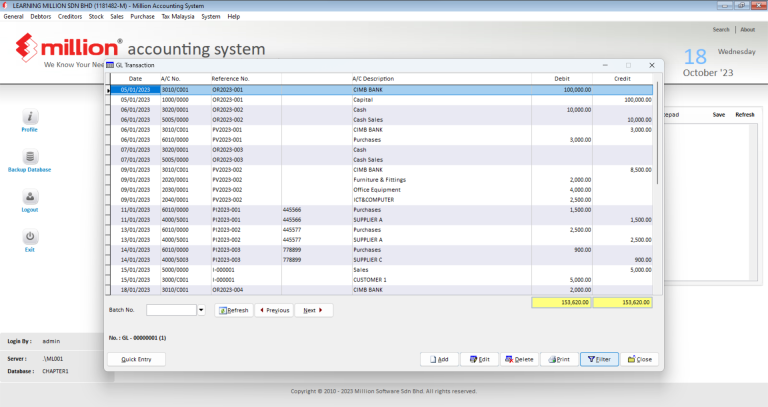Click the Logout icon

30,197
